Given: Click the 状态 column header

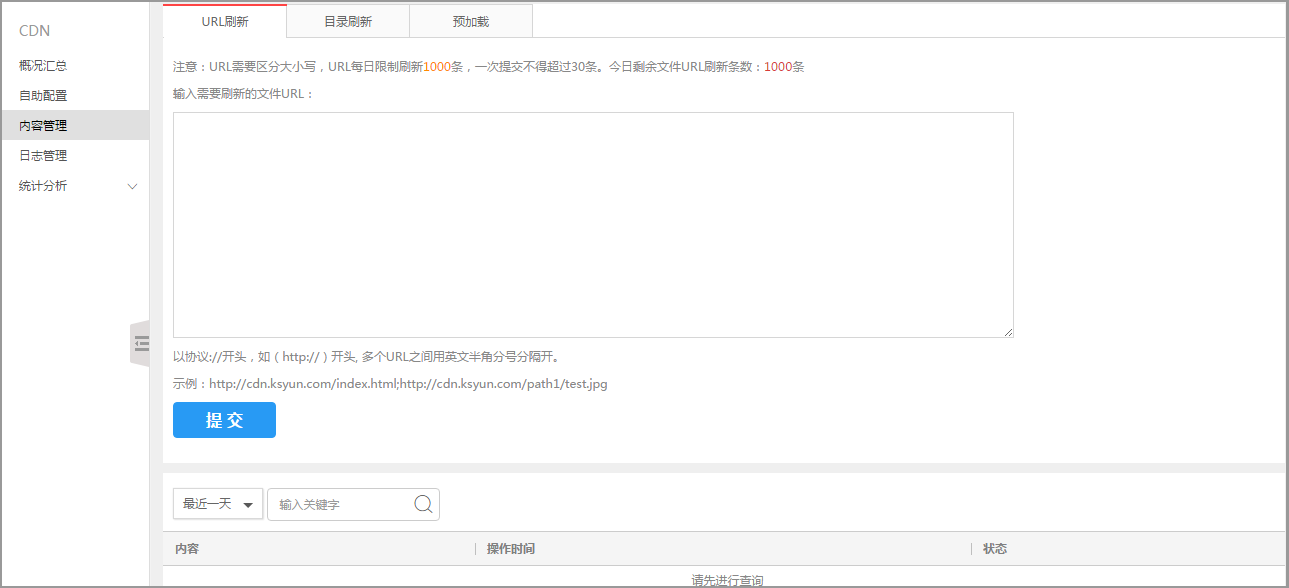Looking at the screenshot, I should [994, 549].
